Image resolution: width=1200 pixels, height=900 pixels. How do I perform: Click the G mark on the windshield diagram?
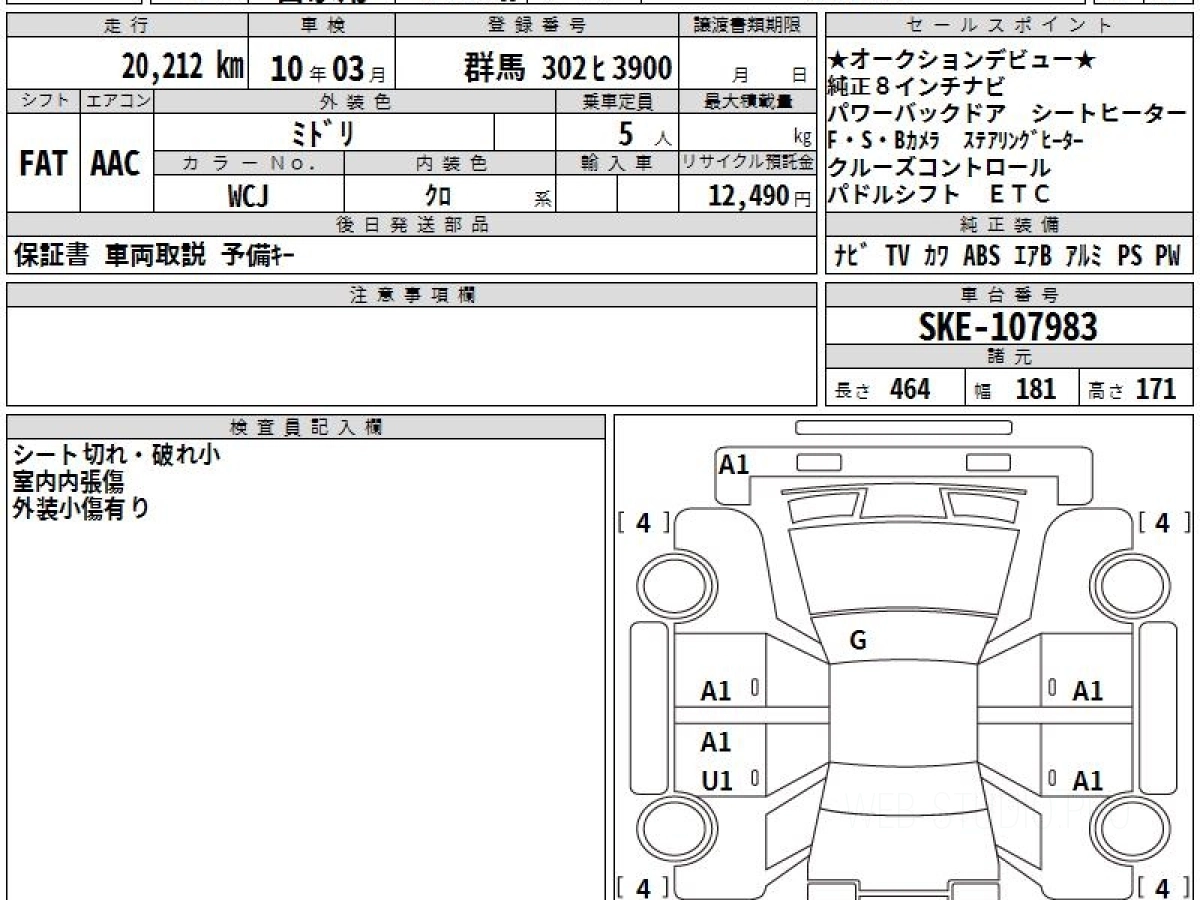[x=857, y=641]
